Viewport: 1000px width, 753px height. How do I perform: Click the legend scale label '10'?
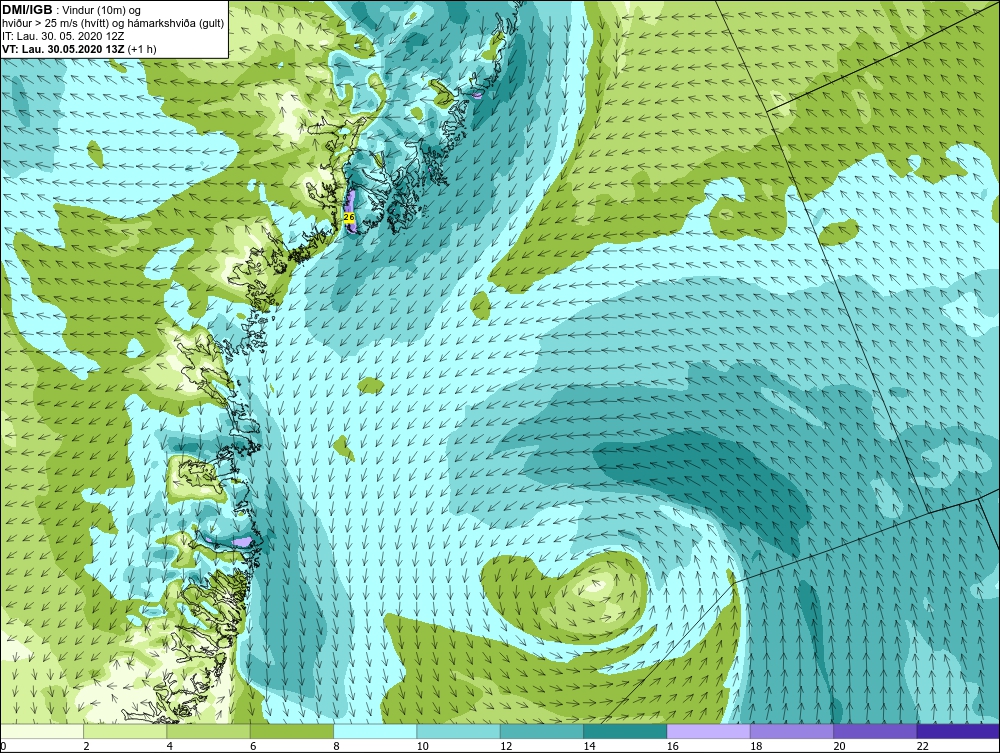(422, 746)
